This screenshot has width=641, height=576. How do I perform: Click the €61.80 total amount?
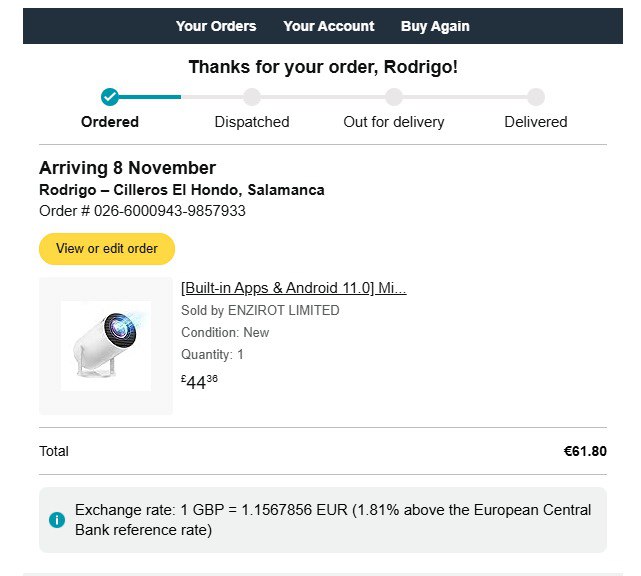tap(585, 451)
